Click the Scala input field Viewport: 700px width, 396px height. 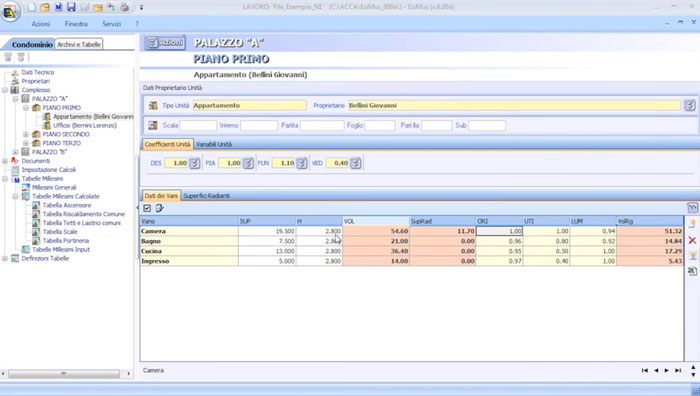198,125
